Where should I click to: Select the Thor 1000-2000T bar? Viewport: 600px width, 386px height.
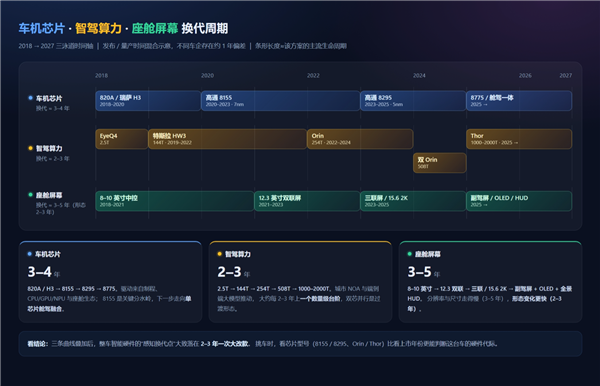pyautogui.click(x=519, y=139)
